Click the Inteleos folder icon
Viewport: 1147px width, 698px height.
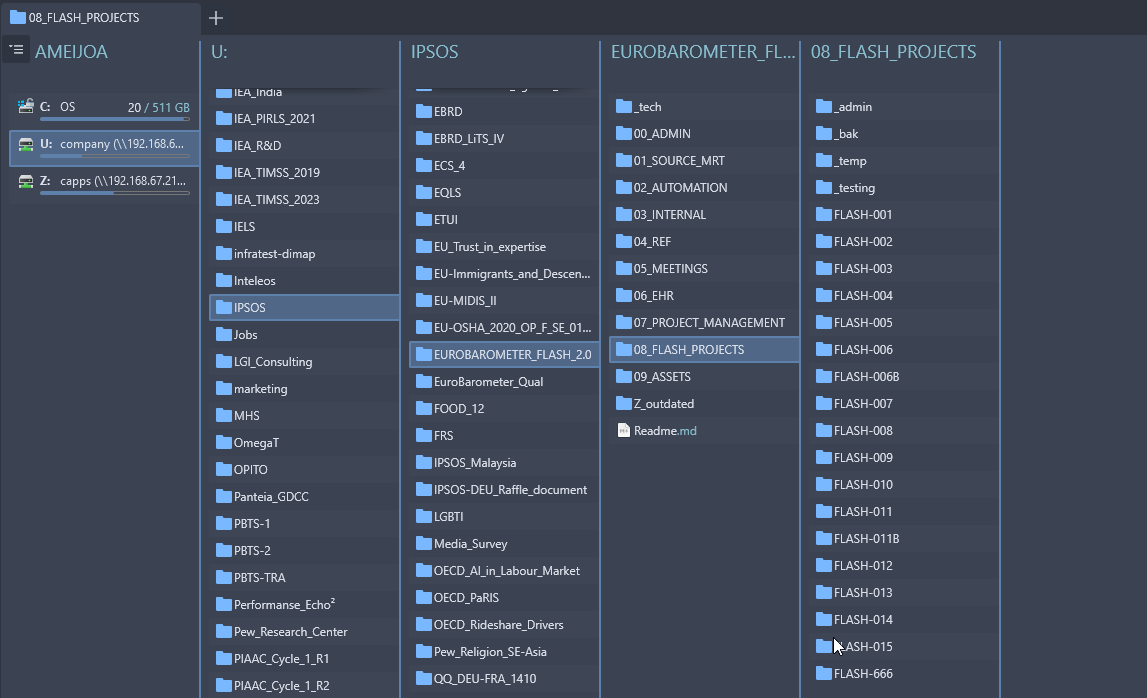[224, 280]
